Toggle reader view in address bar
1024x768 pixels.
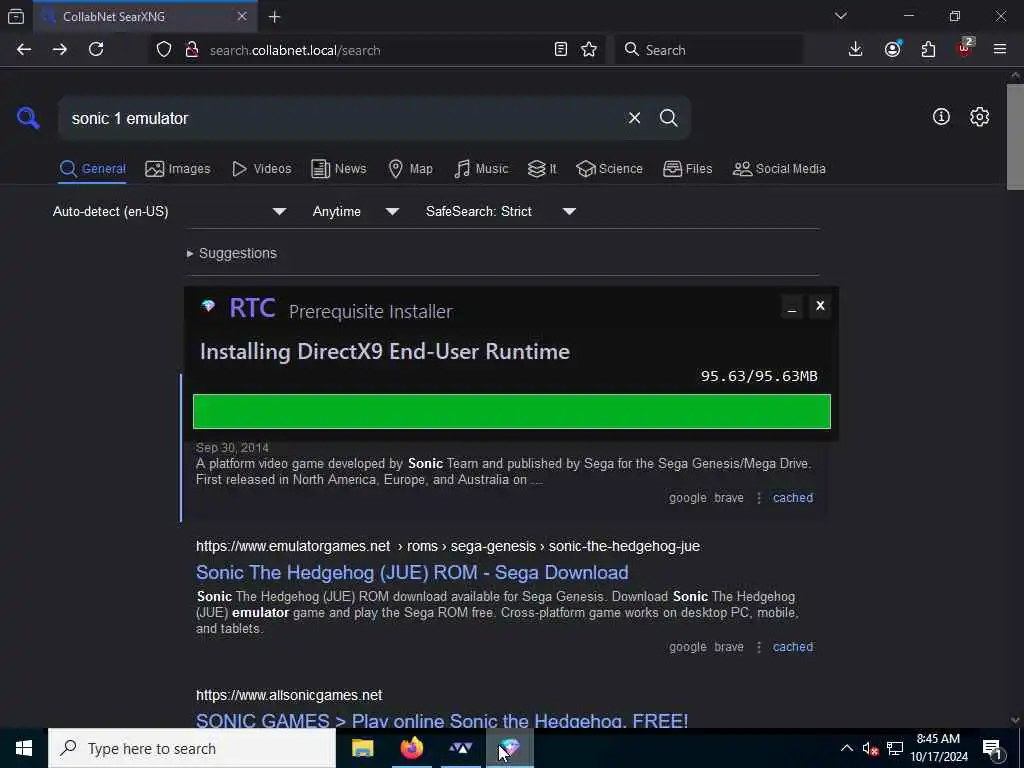tap(560, 50)
